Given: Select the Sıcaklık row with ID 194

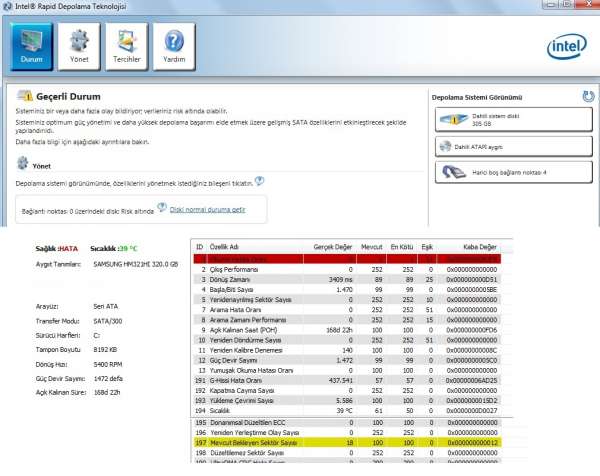Looking at the screenshot, I should click(x=347, y=411).
